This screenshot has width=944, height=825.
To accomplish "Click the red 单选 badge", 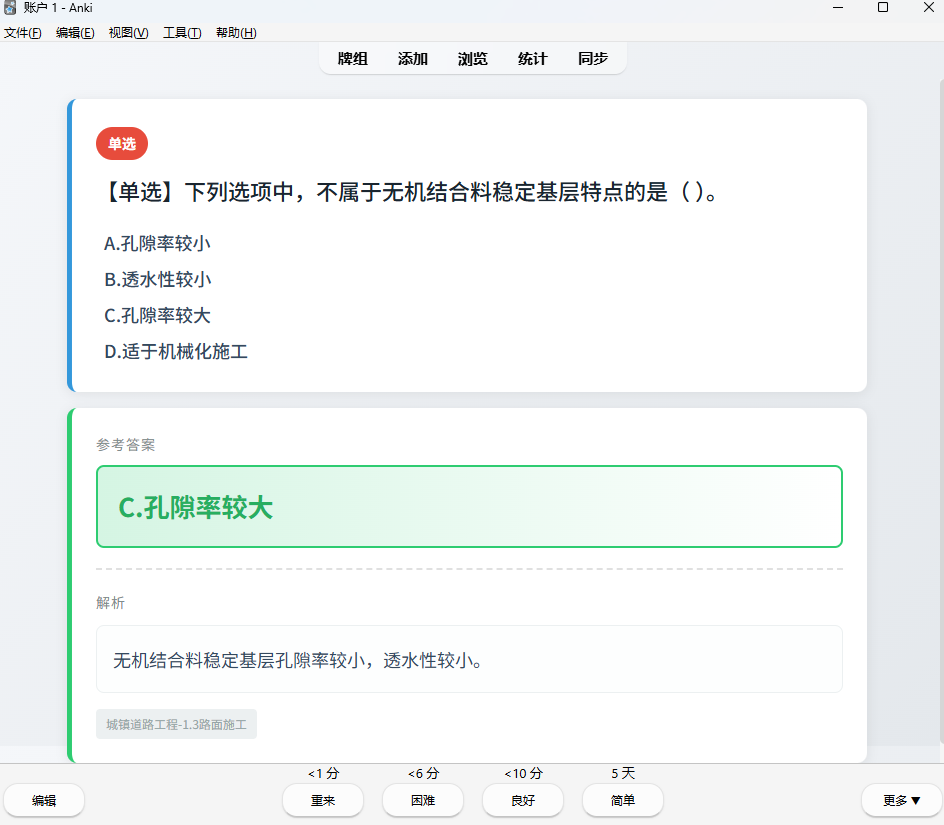I will point(122,143).
